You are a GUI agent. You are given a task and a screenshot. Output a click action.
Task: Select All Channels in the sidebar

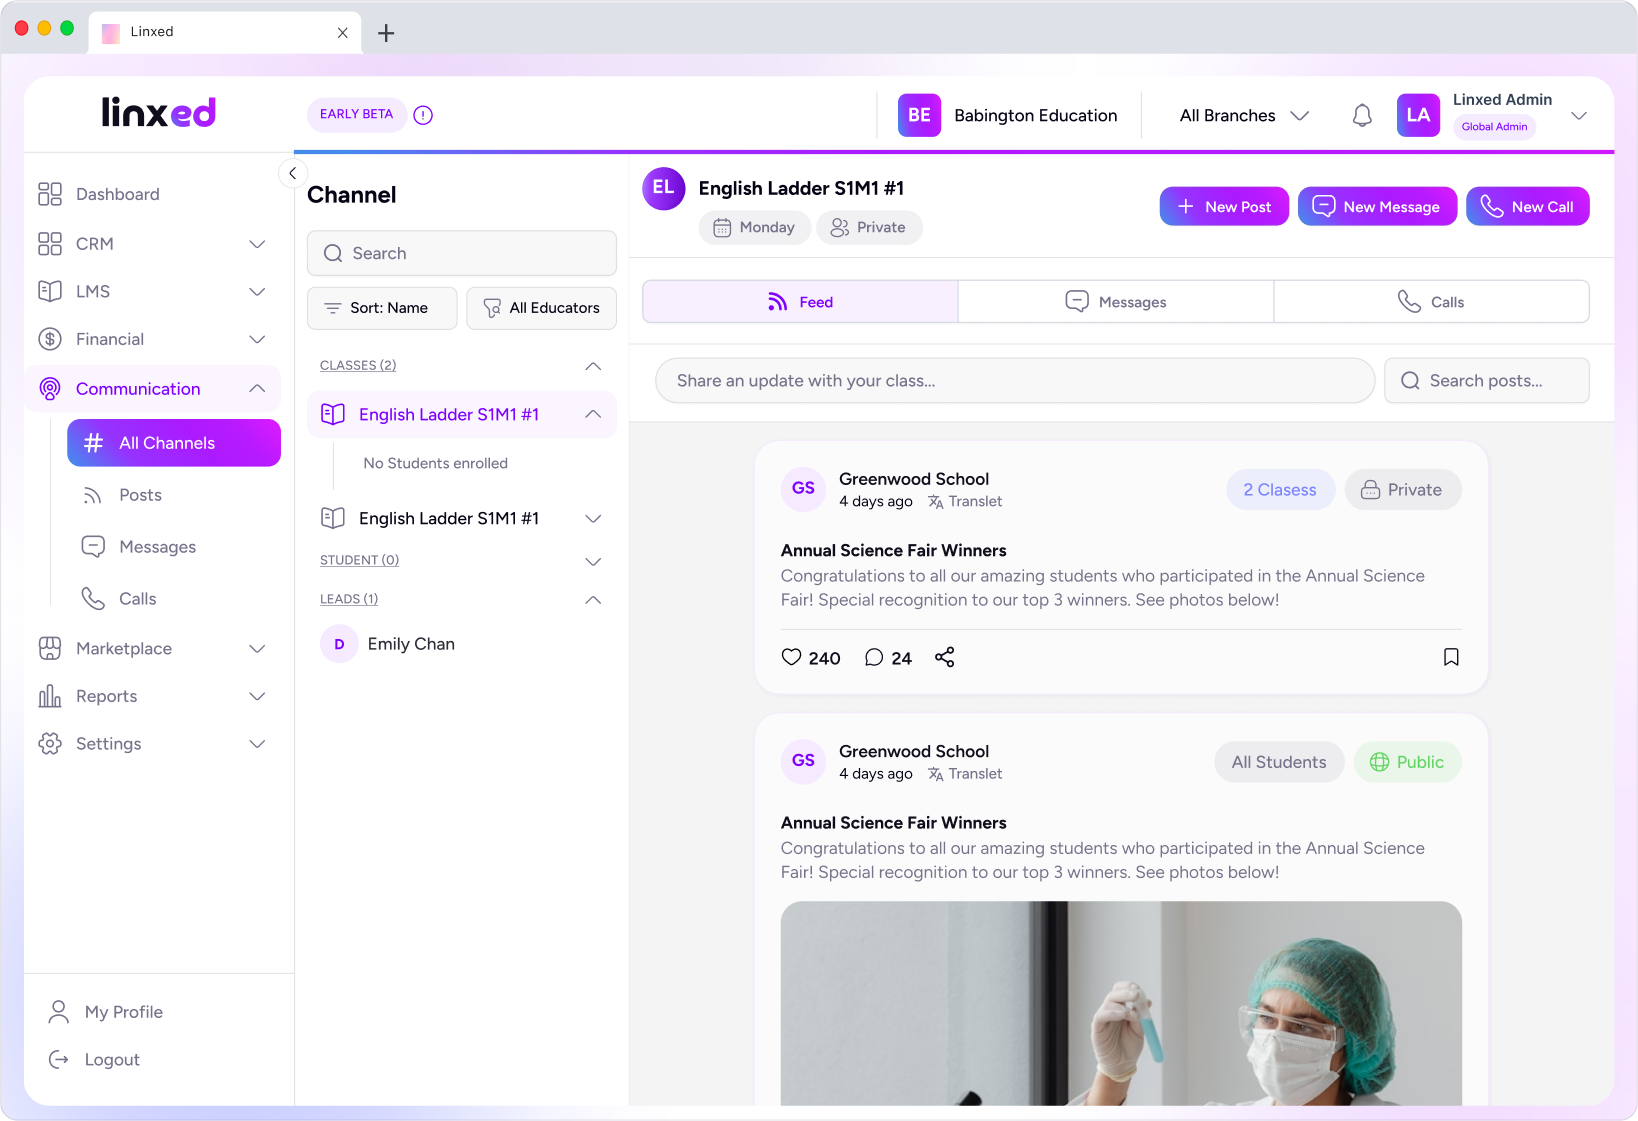[174, 443]
